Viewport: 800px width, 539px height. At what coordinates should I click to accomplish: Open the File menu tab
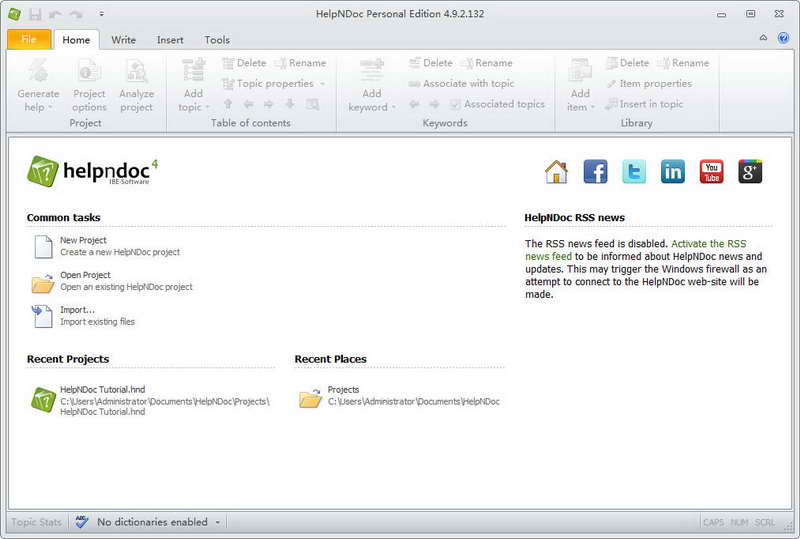coord(29,39)
